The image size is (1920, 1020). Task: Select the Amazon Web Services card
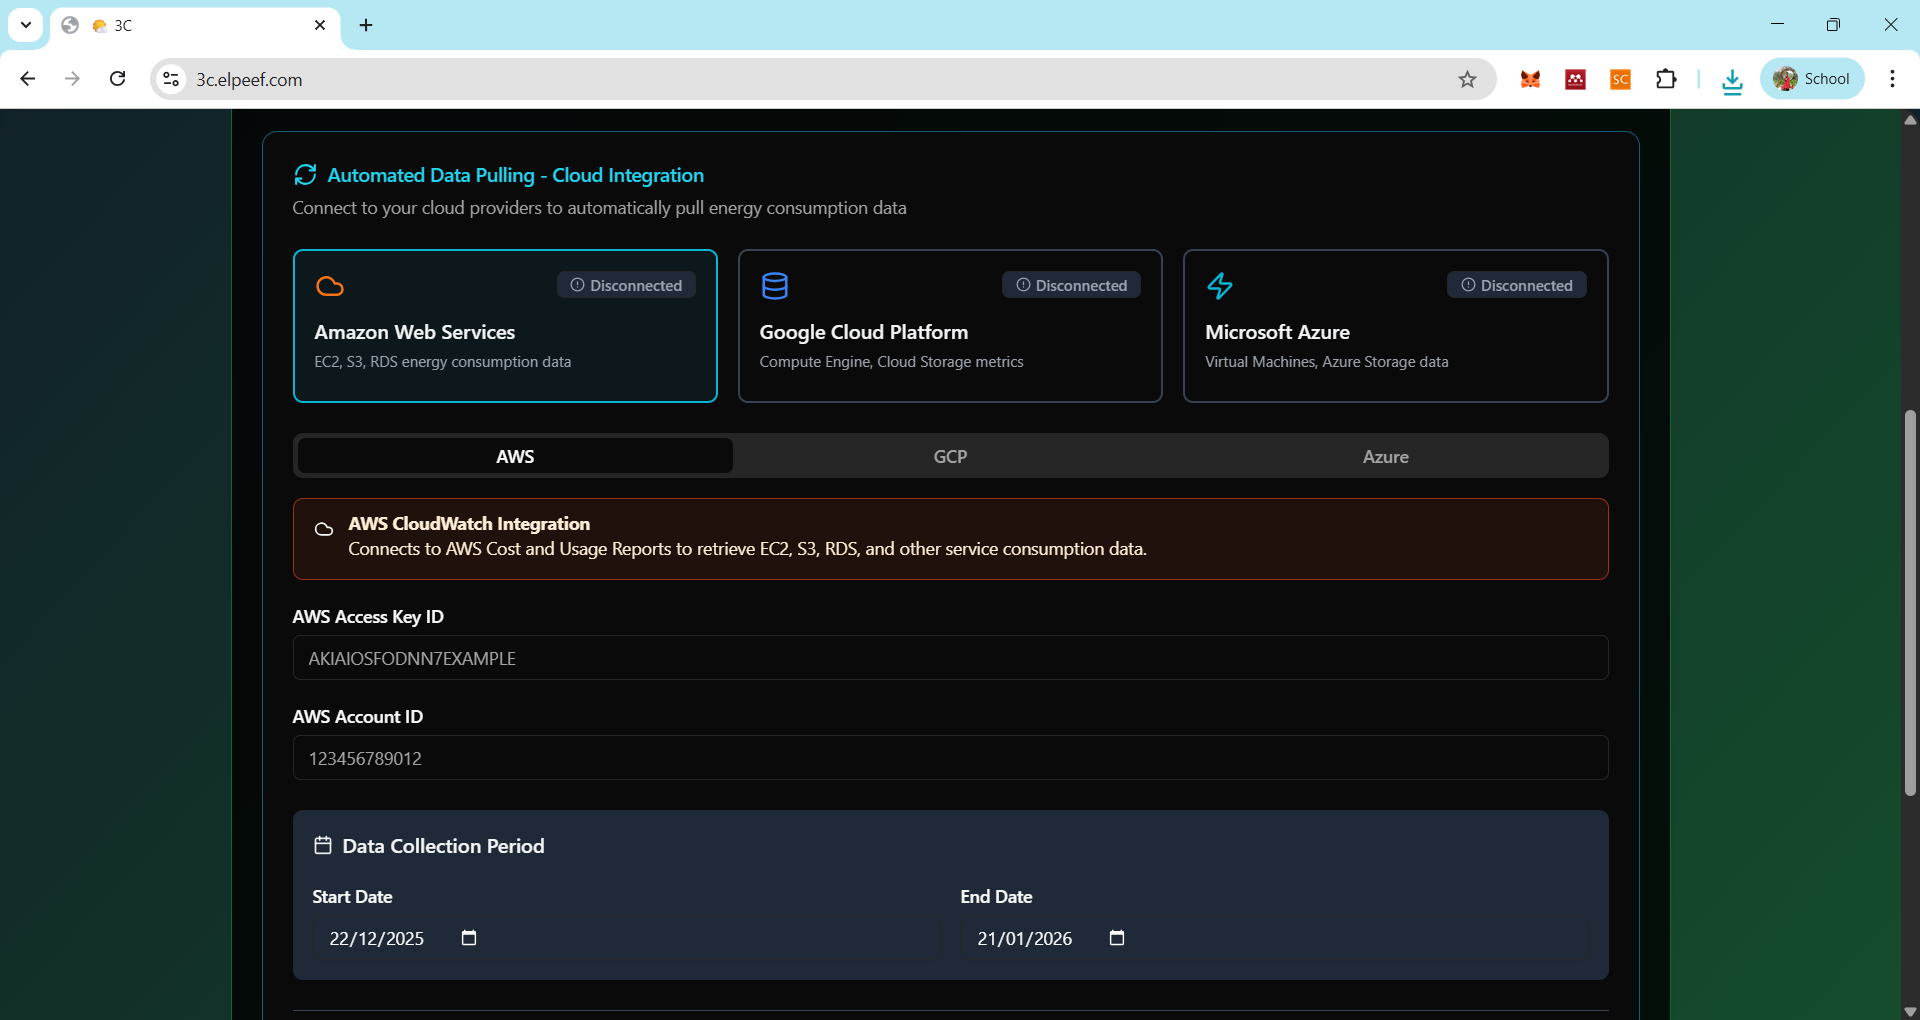coord(505,326)
